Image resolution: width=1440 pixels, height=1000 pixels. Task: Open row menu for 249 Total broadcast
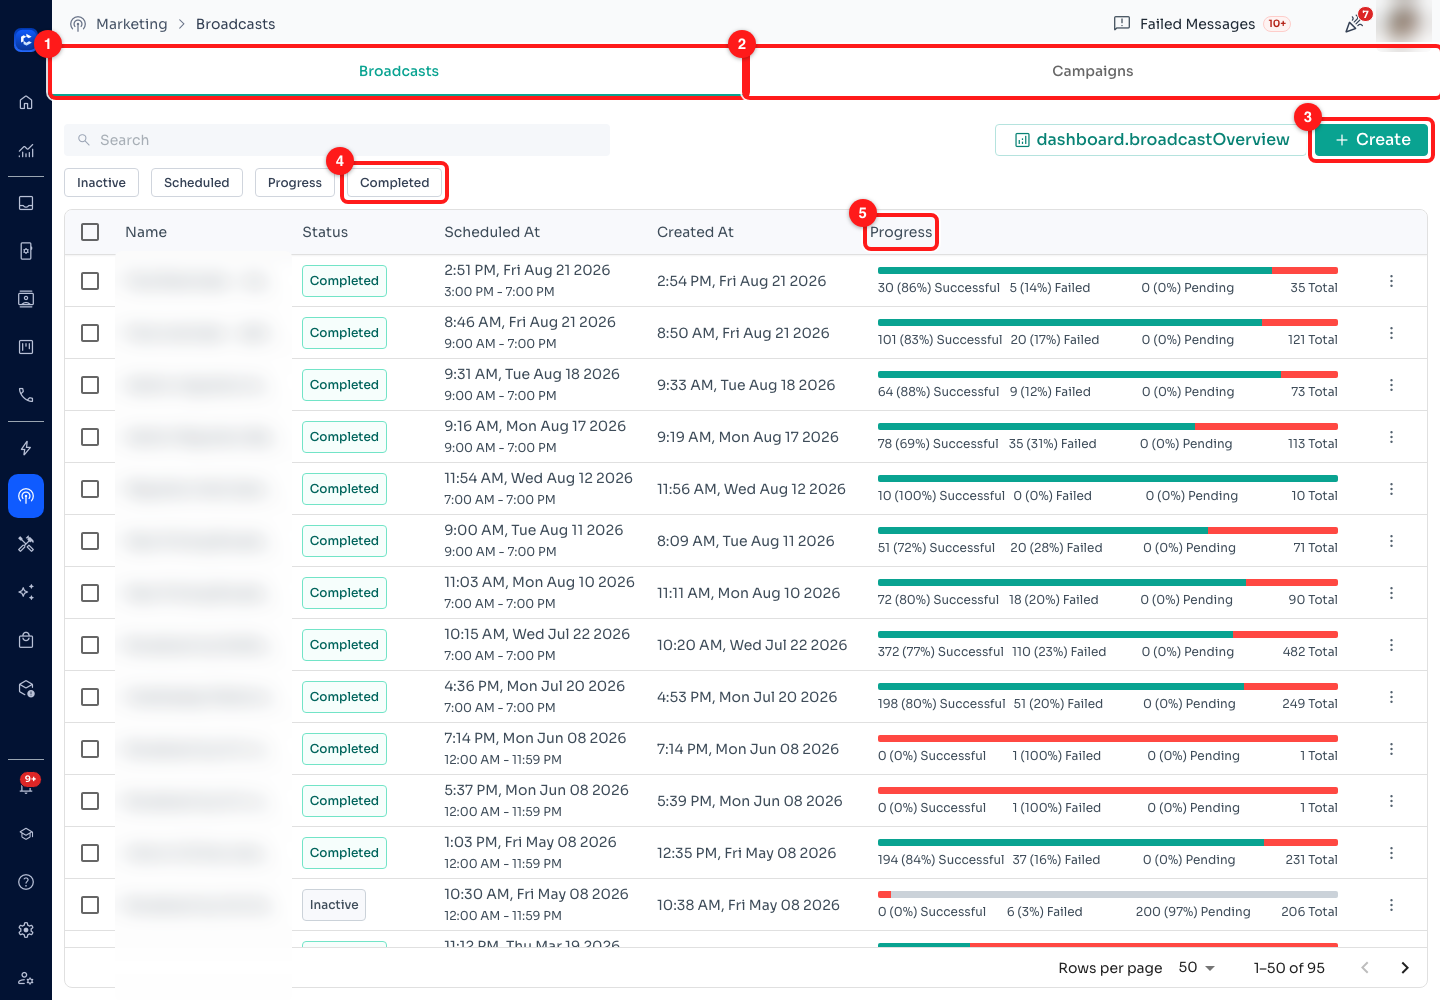1391,697
